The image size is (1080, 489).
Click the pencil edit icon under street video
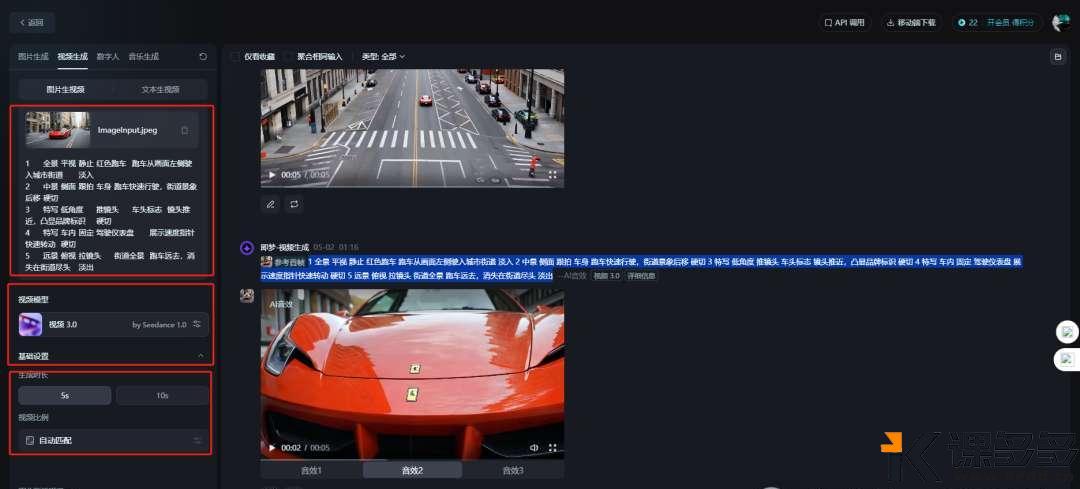tap(271, 204)
